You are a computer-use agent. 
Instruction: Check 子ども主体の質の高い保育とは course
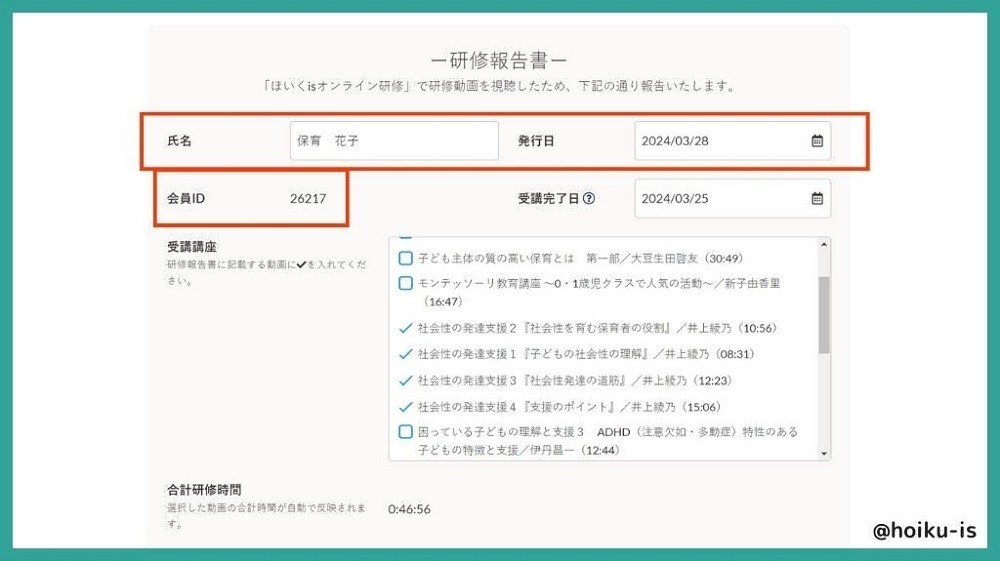pos(405,258)
